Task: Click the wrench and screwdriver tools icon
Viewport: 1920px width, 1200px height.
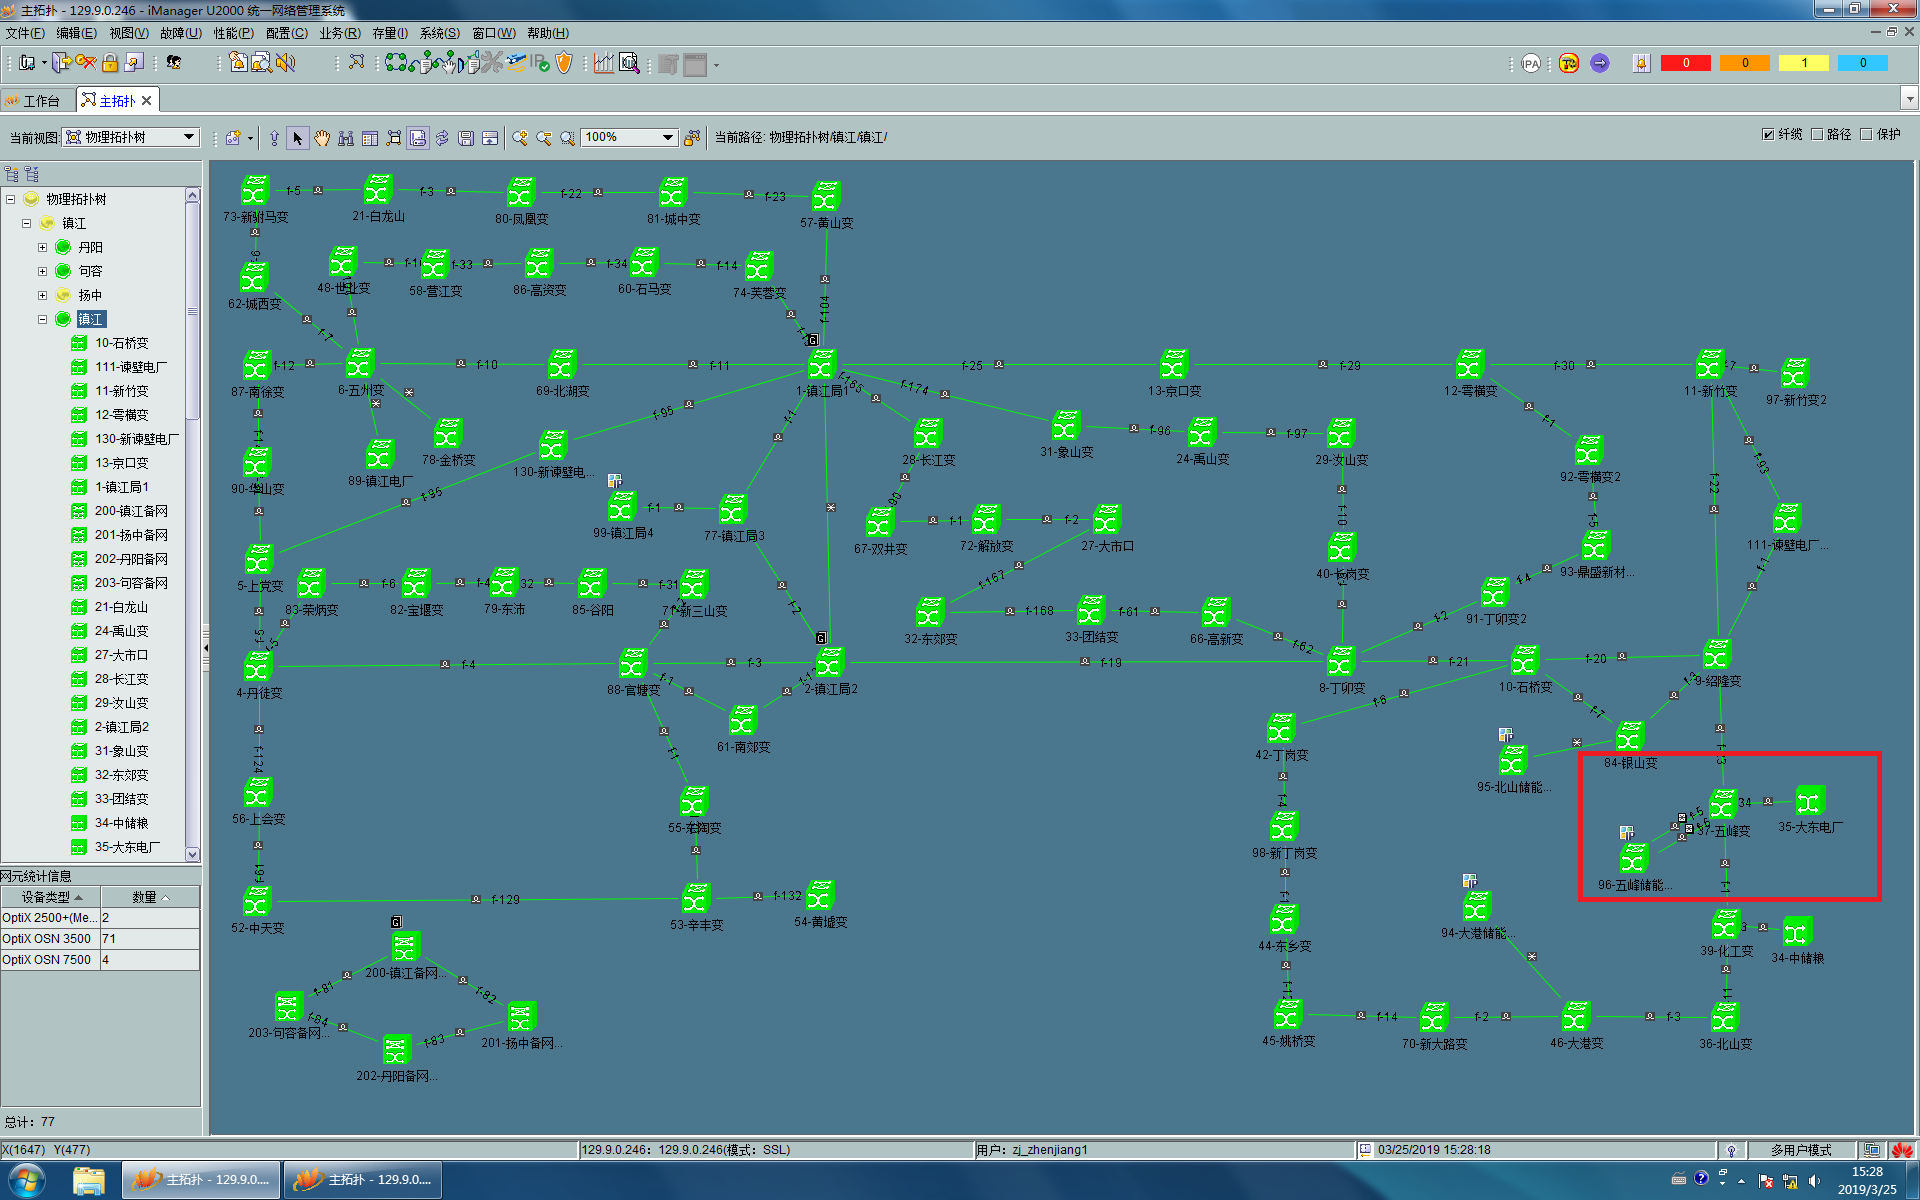Action: (x=491, y=63)
